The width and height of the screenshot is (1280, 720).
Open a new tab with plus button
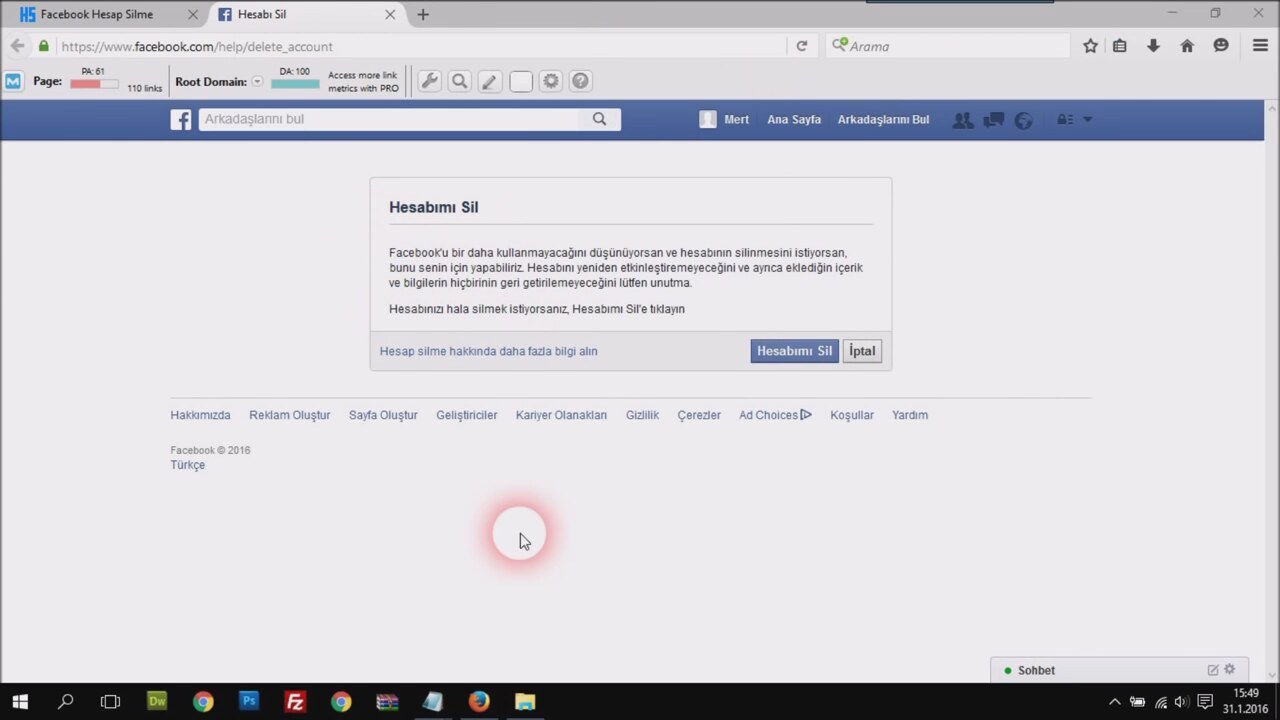(423, 14)
